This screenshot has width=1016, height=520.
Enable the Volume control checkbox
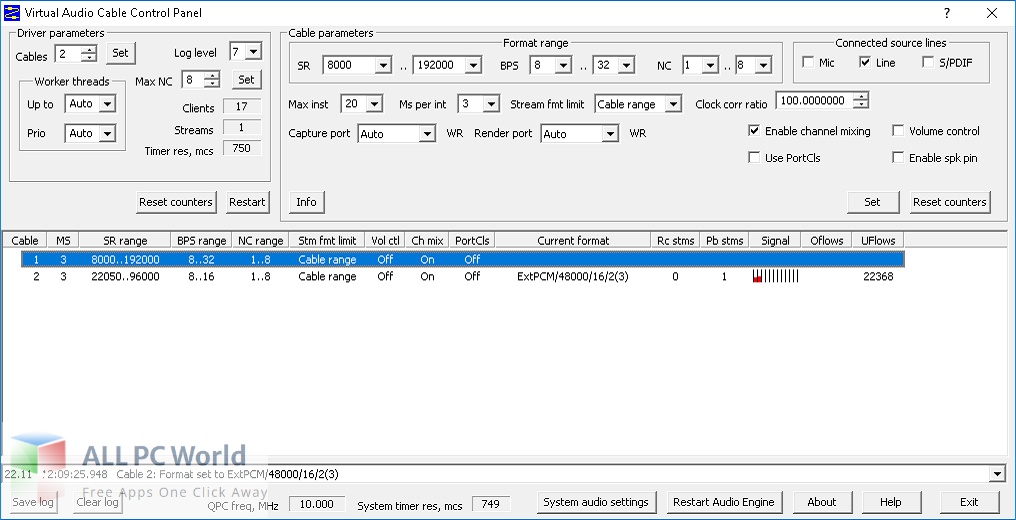[898, 131]
